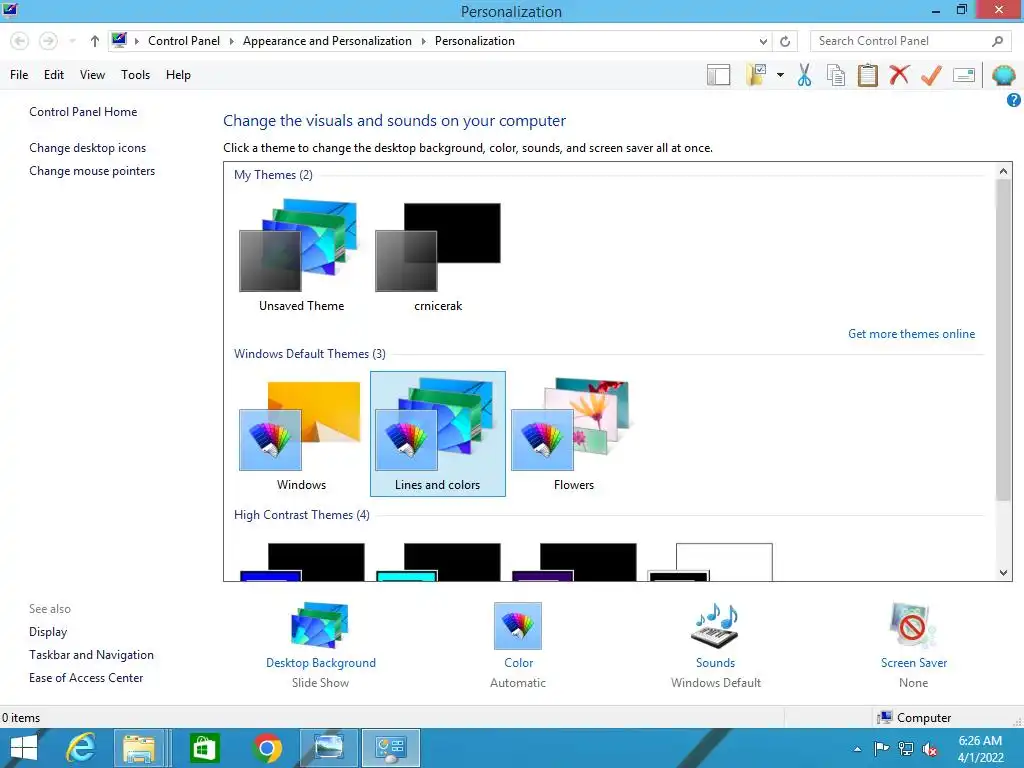Show hidden tray icons arrow
Screen dimensions: 1024x768
[x=857, y=749]
